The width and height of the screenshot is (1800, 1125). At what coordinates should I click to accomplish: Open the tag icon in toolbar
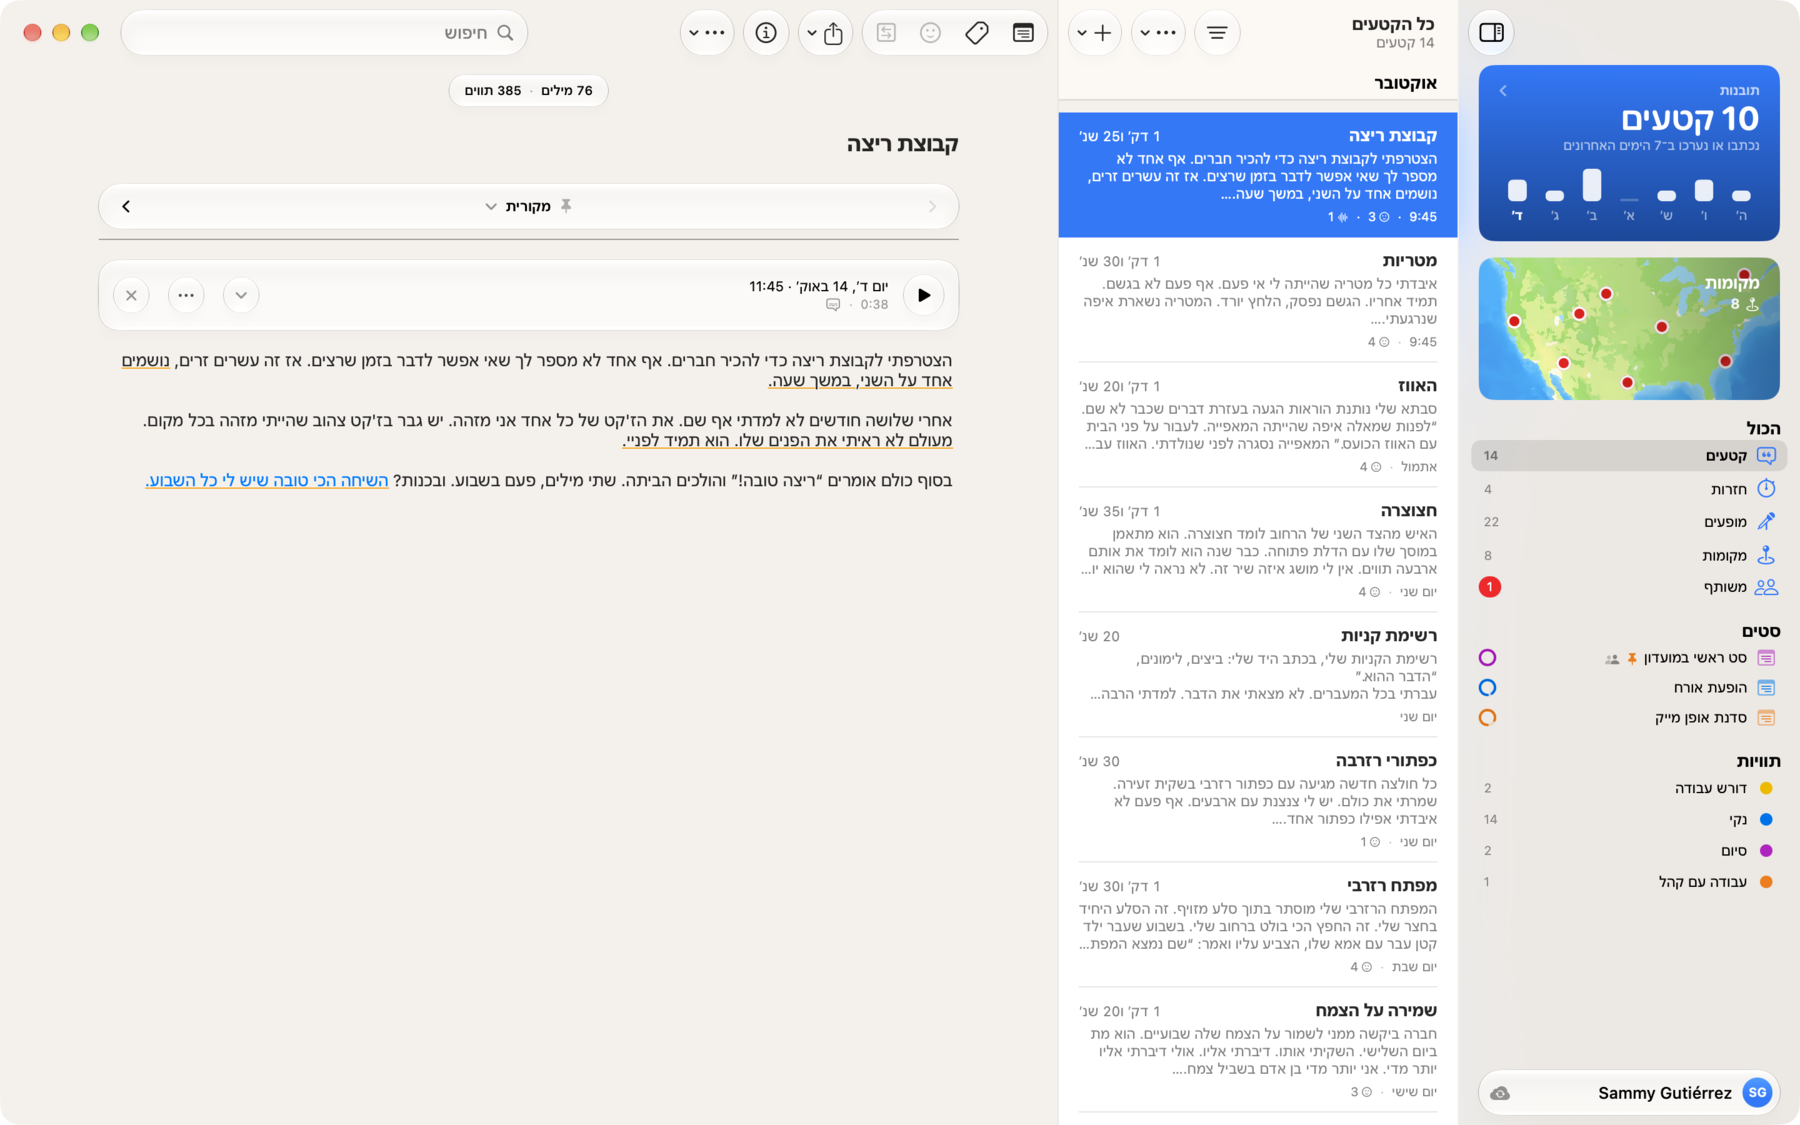point(977,33)
